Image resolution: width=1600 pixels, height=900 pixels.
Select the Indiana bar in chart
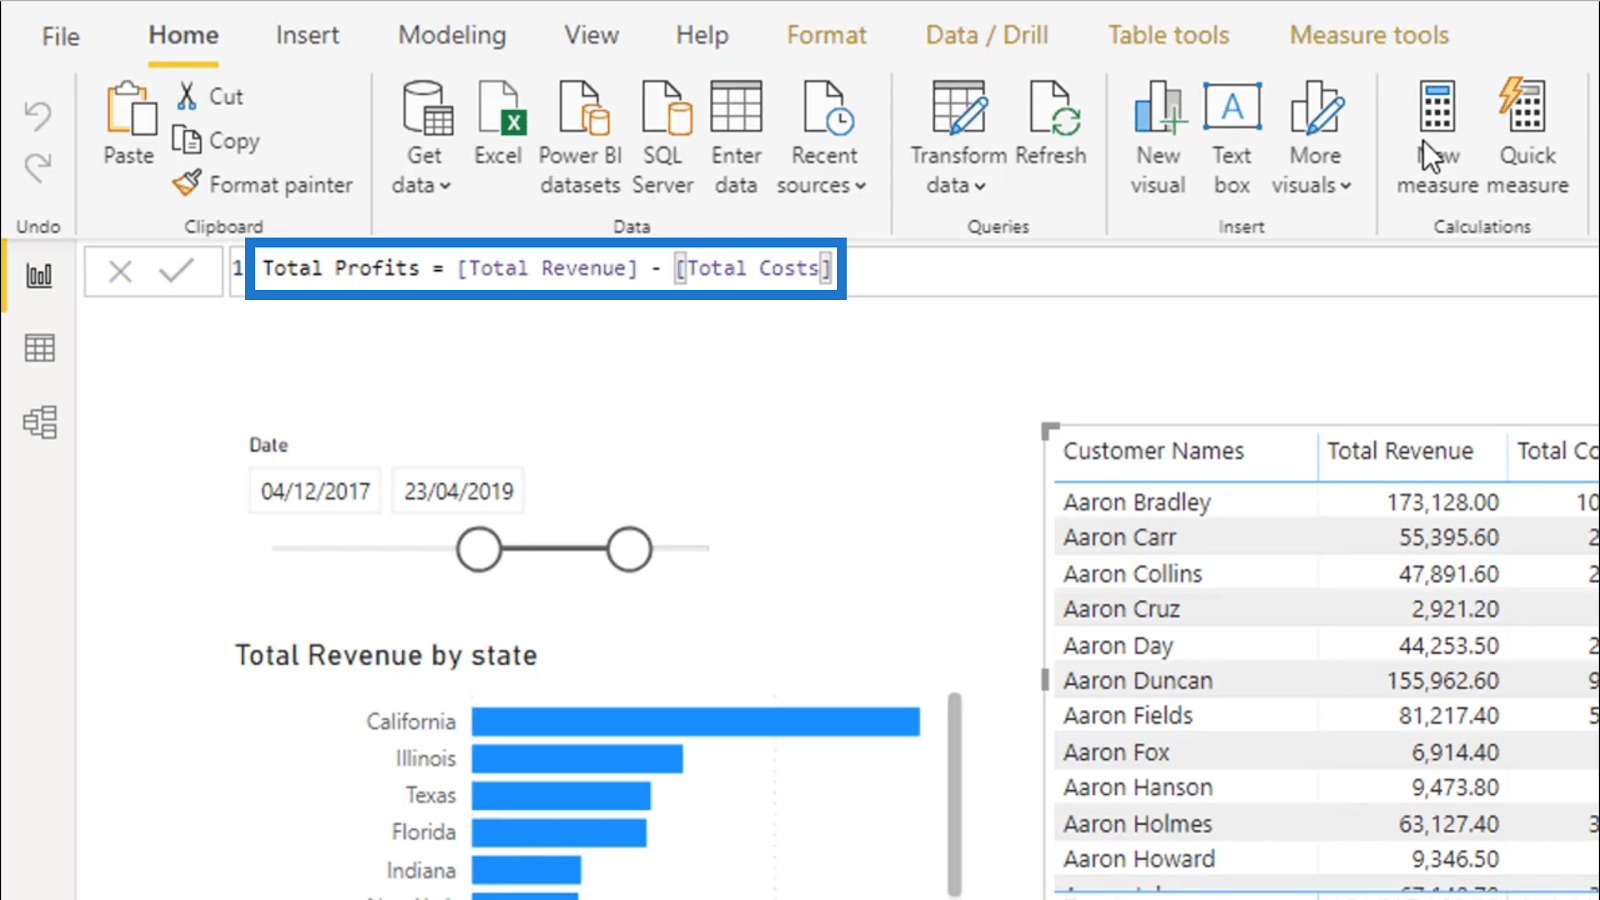[526, 870]
